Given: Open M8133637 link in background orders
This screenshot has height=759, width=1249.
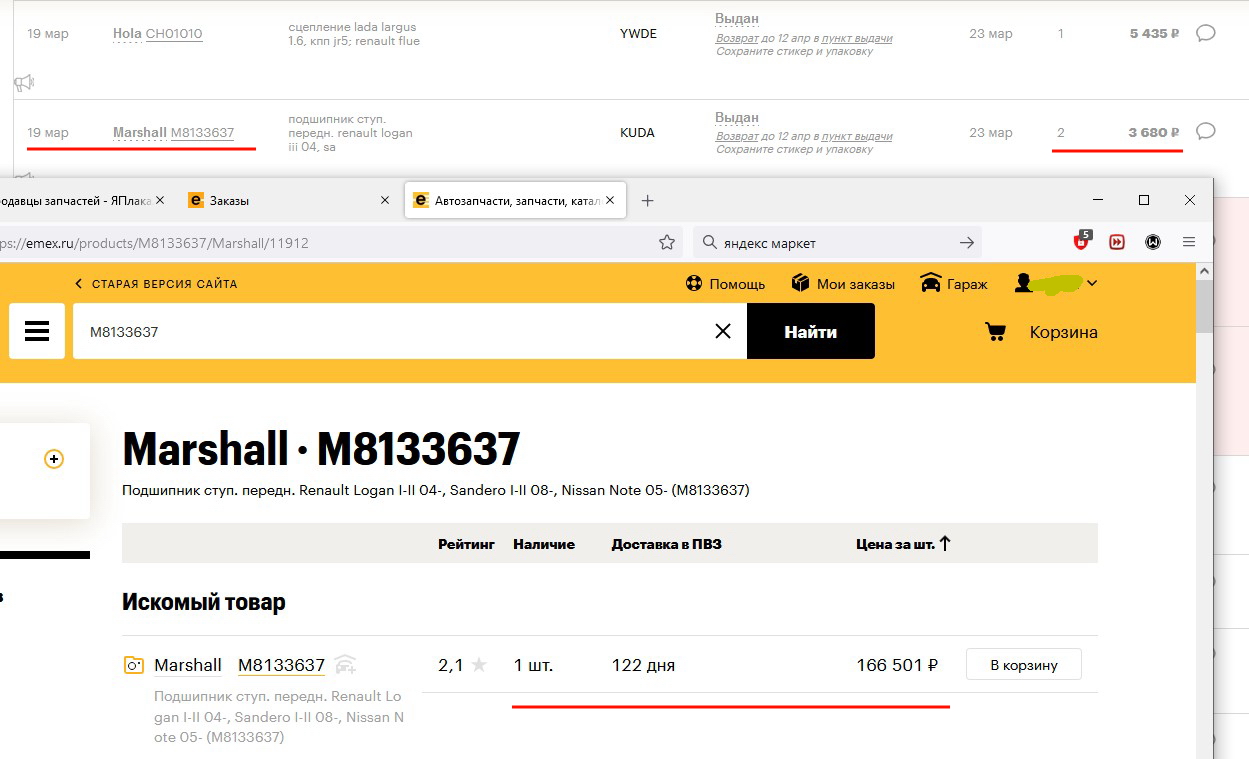Looking at the screenshot, I should [x=202, y=132].
